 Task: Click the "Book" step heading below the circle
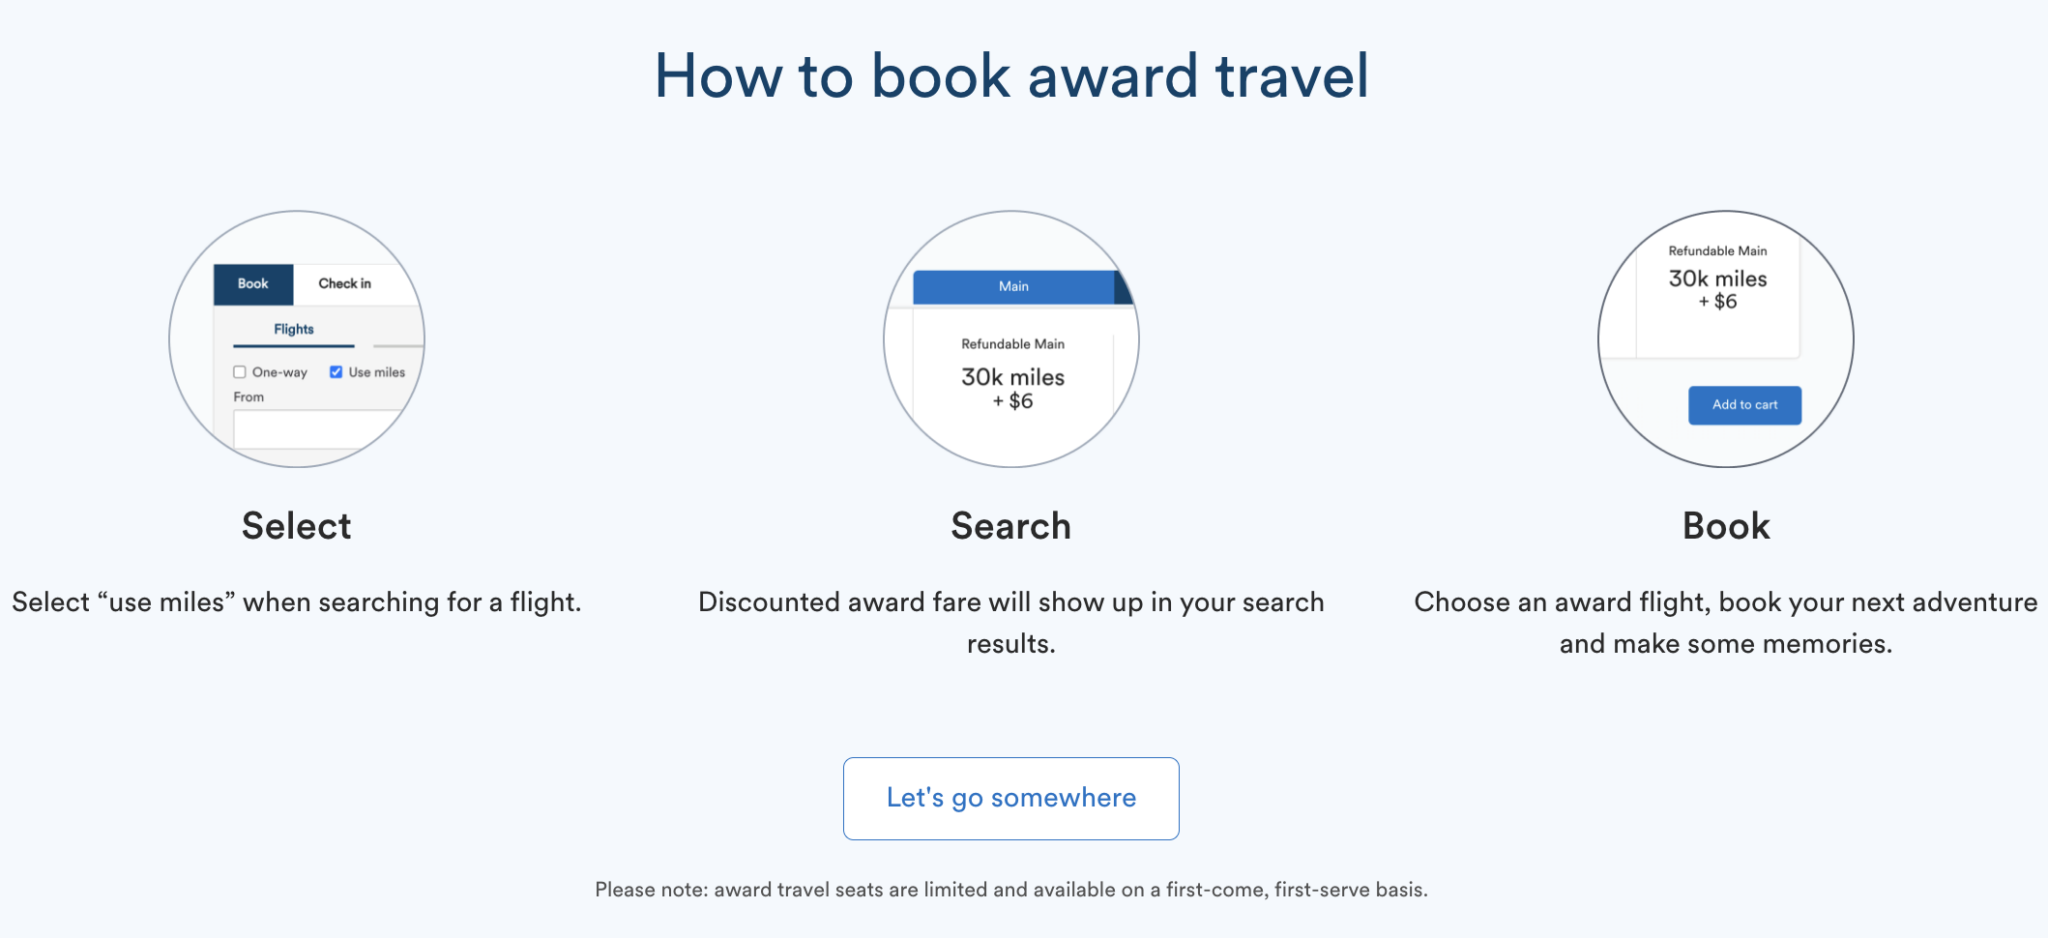1726,526
